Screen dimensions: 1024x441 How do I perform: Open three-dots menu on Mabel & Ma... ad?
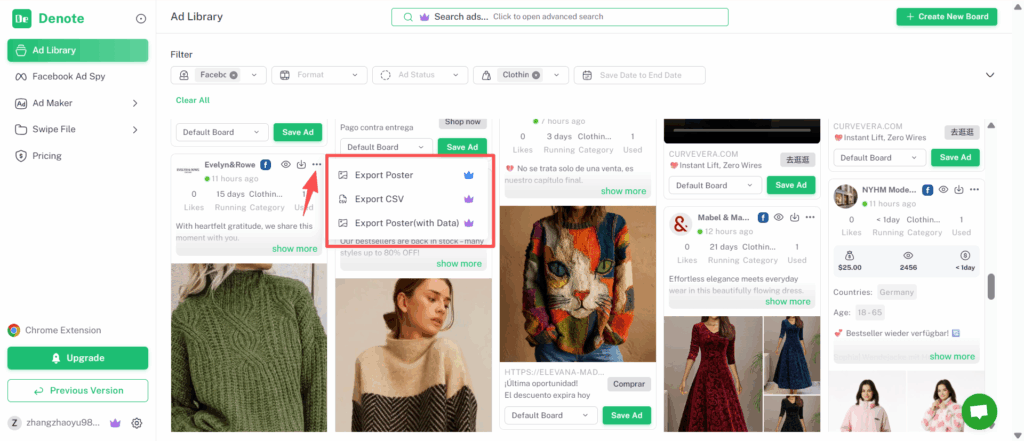[810, 217]
